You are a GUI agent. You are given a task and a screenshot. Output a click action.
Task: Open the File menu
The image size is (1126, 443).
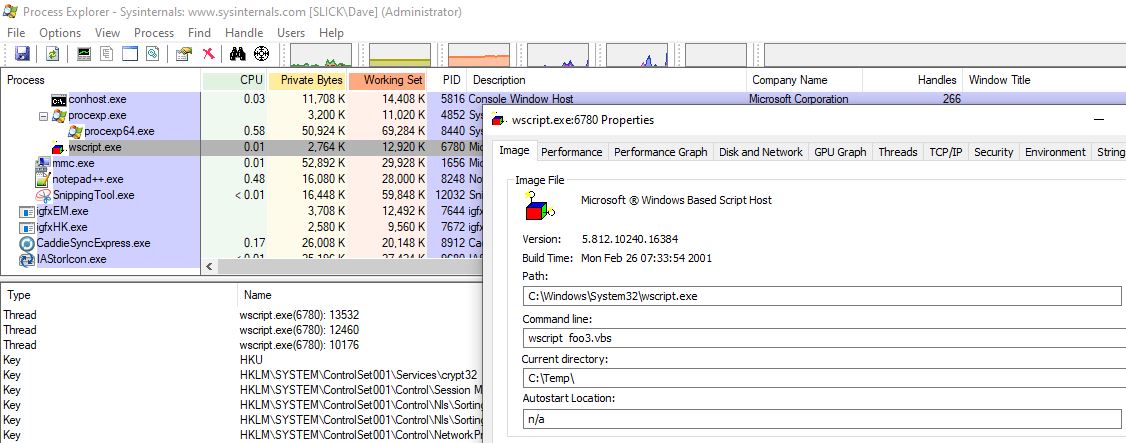pyautogui.click(x=16, y=32)
